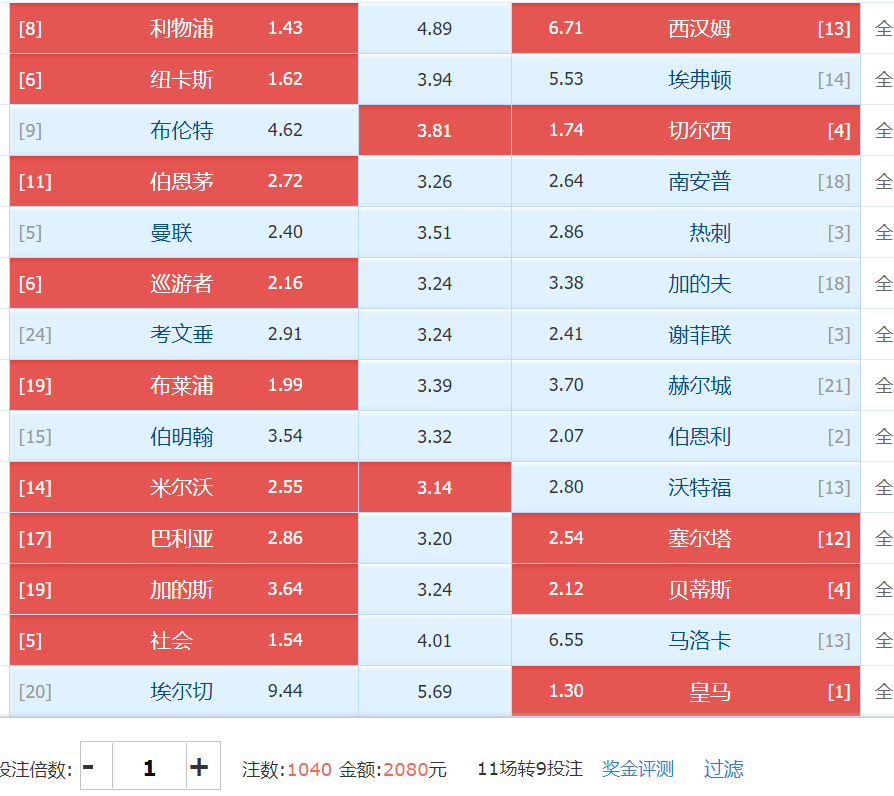
Task: Pick the draw odds in 加的斯 row
Action: click(434, 589)
